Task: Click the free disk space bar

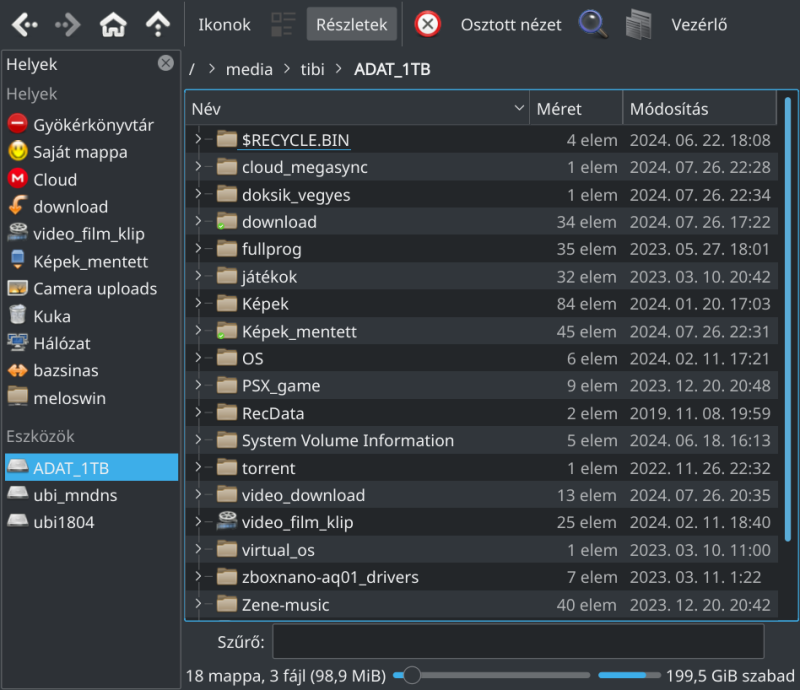Action: click(629, 675)
